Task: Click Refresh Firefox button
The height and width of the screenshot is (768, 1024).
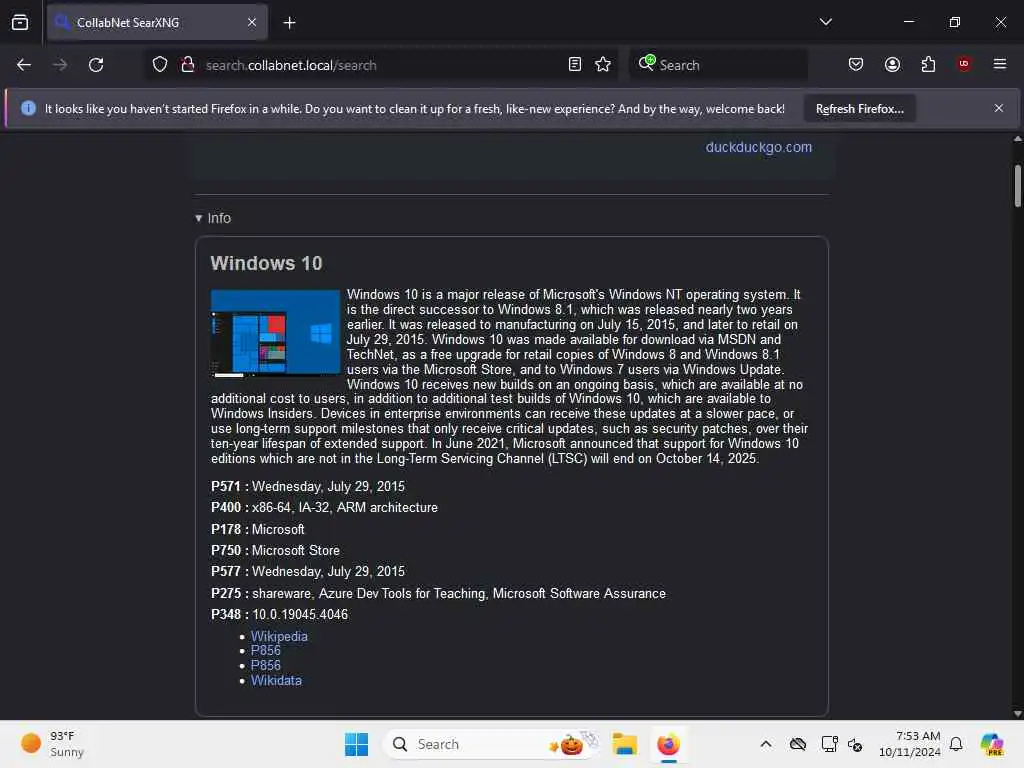Action: 859,109
